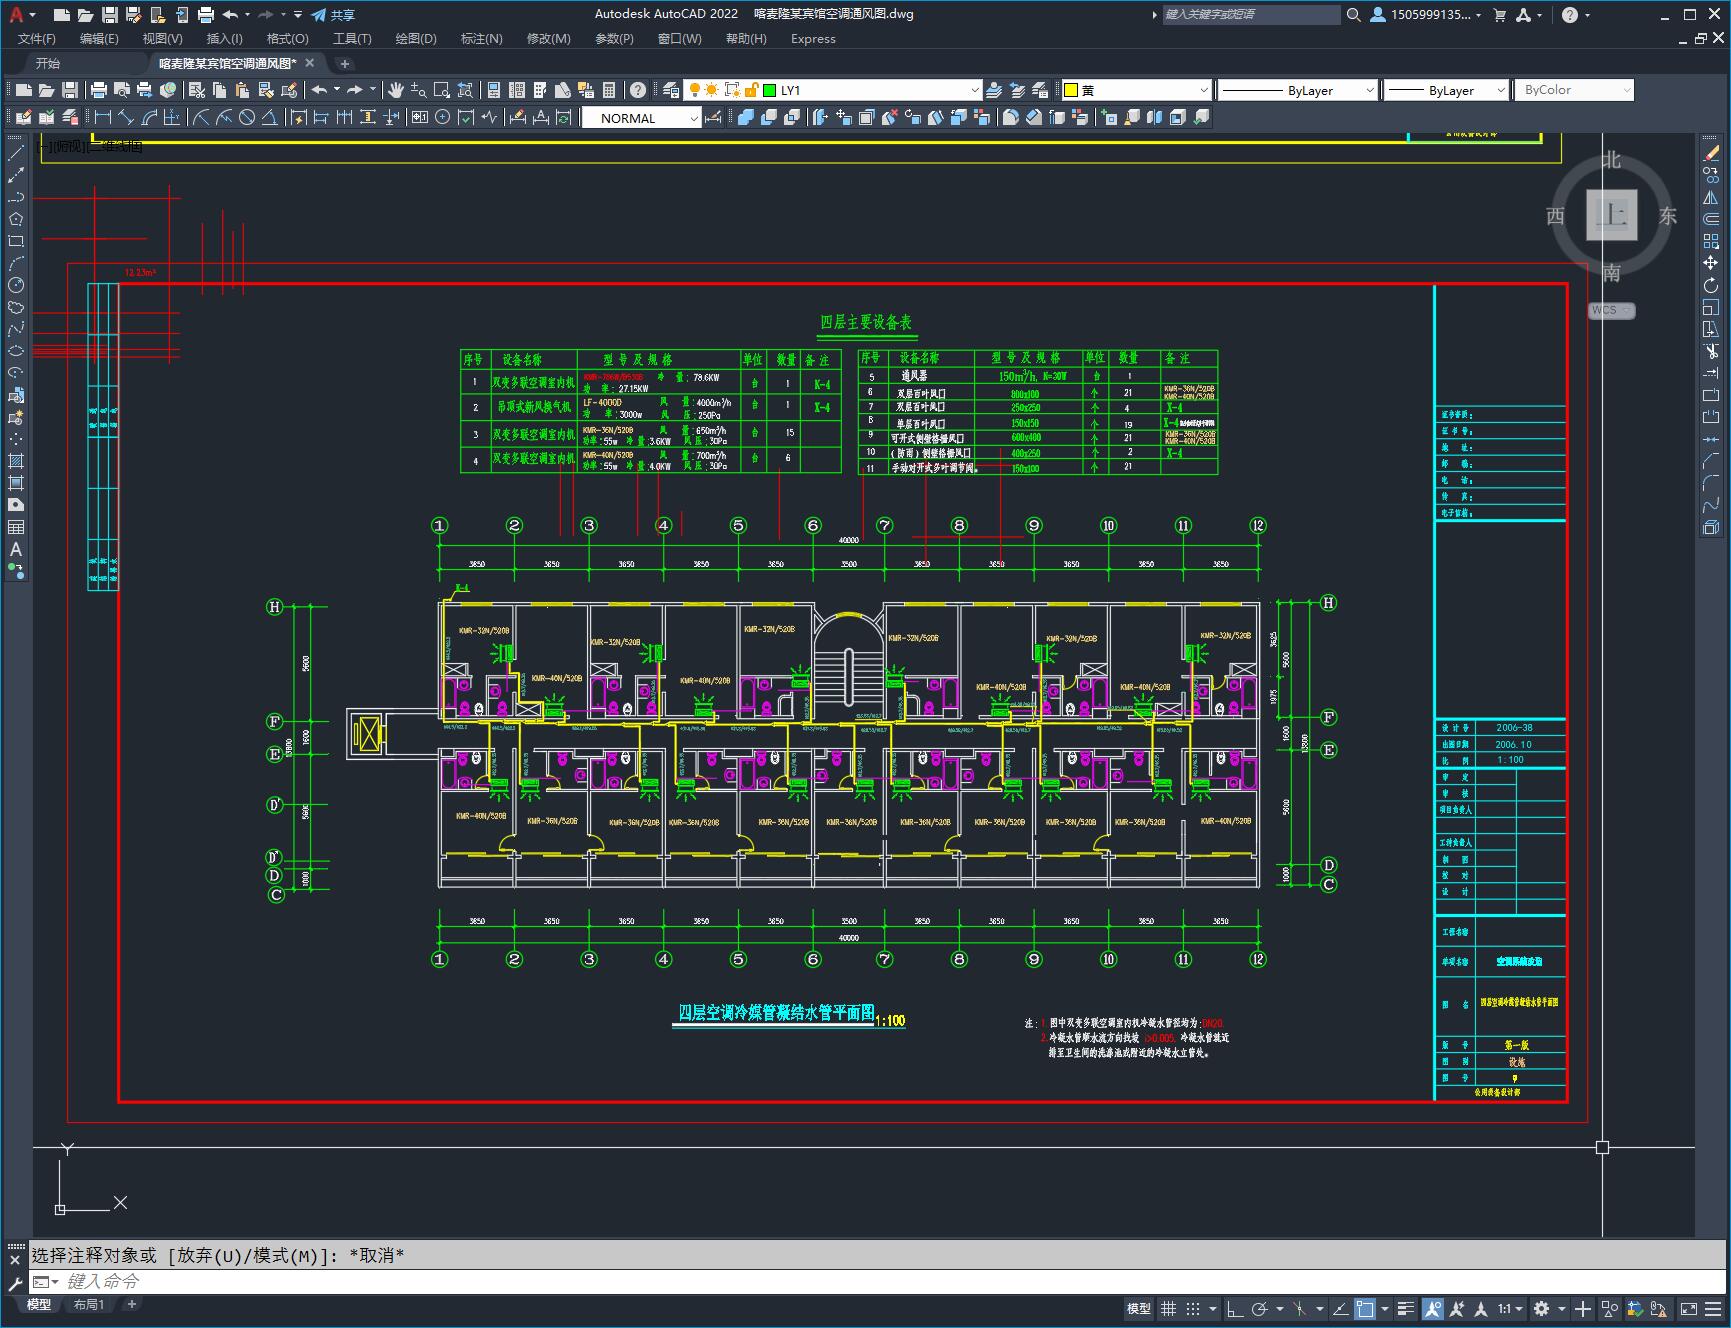Click the Zoom Window icon in standard toolbar
The width and height of the screenshot is (1731, 1328).
[x=441, y=90]
